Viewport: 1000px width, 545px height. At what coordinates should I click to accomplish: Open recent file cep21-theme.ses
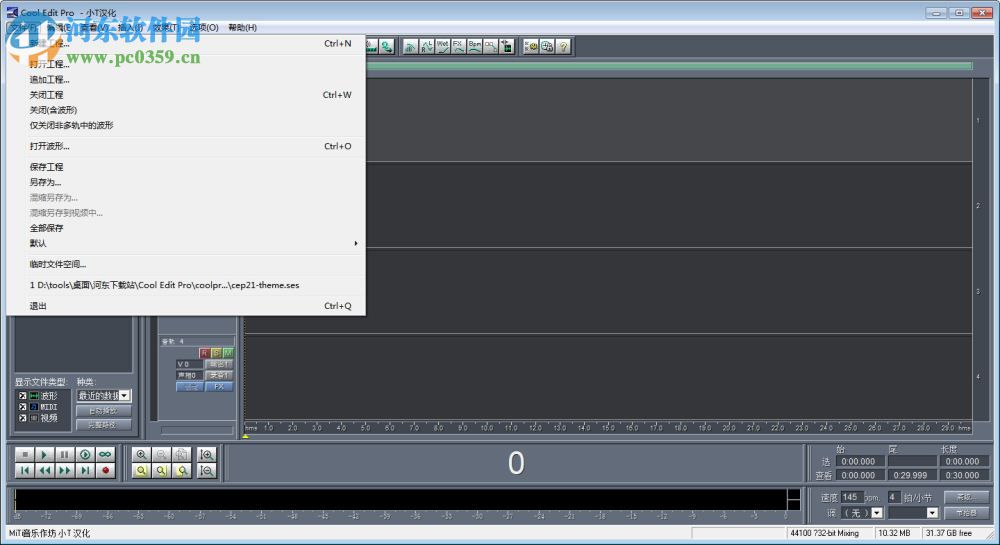click(x=187, y=285)
